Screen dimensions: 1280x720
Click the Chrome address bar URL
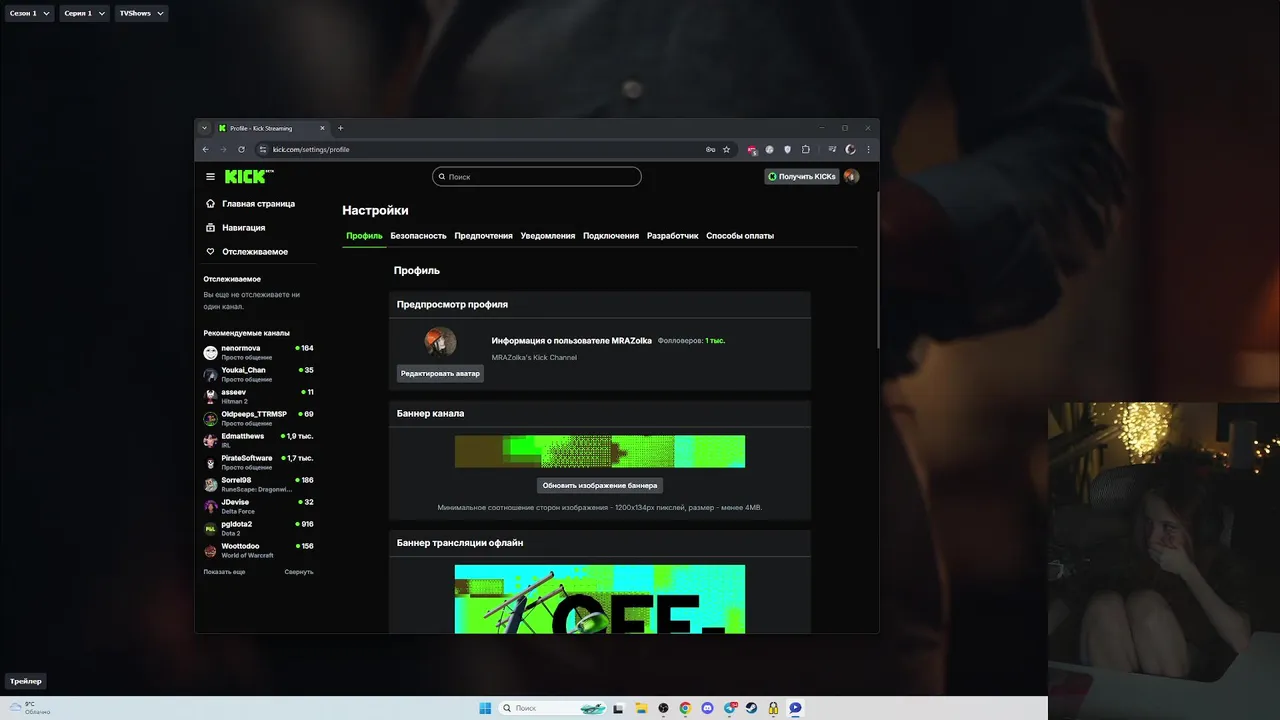pos(311,149)
